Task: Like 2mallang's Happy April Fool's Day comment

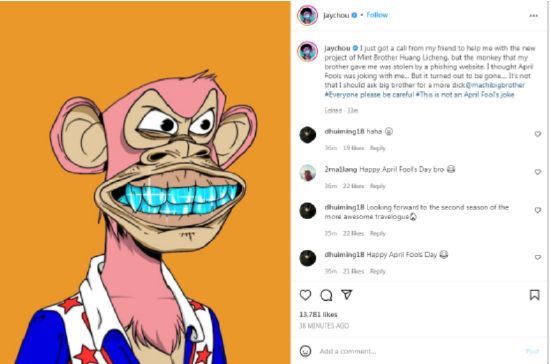Action: tap(537, 172)
